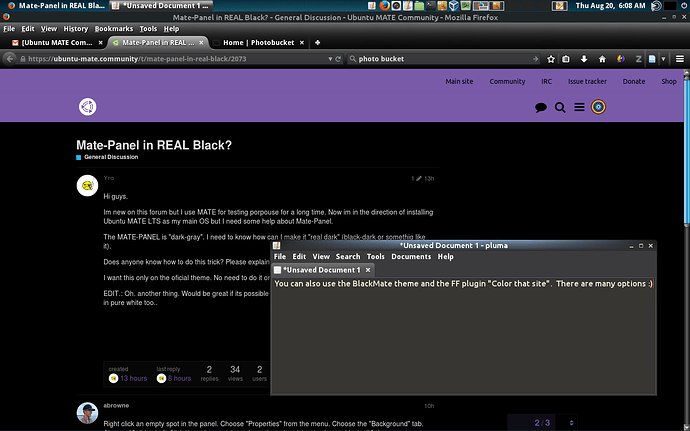Open the IRC link
This screenshot has height=431, width=690.
546,81
